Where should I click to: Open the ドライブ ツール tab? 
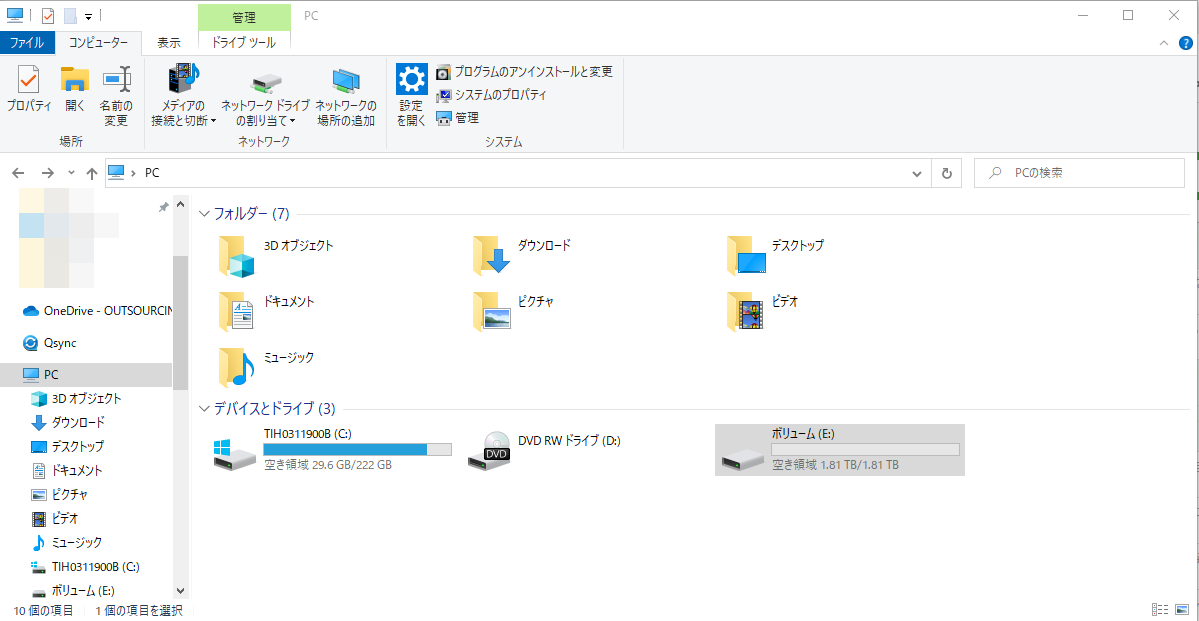(244, 43)
